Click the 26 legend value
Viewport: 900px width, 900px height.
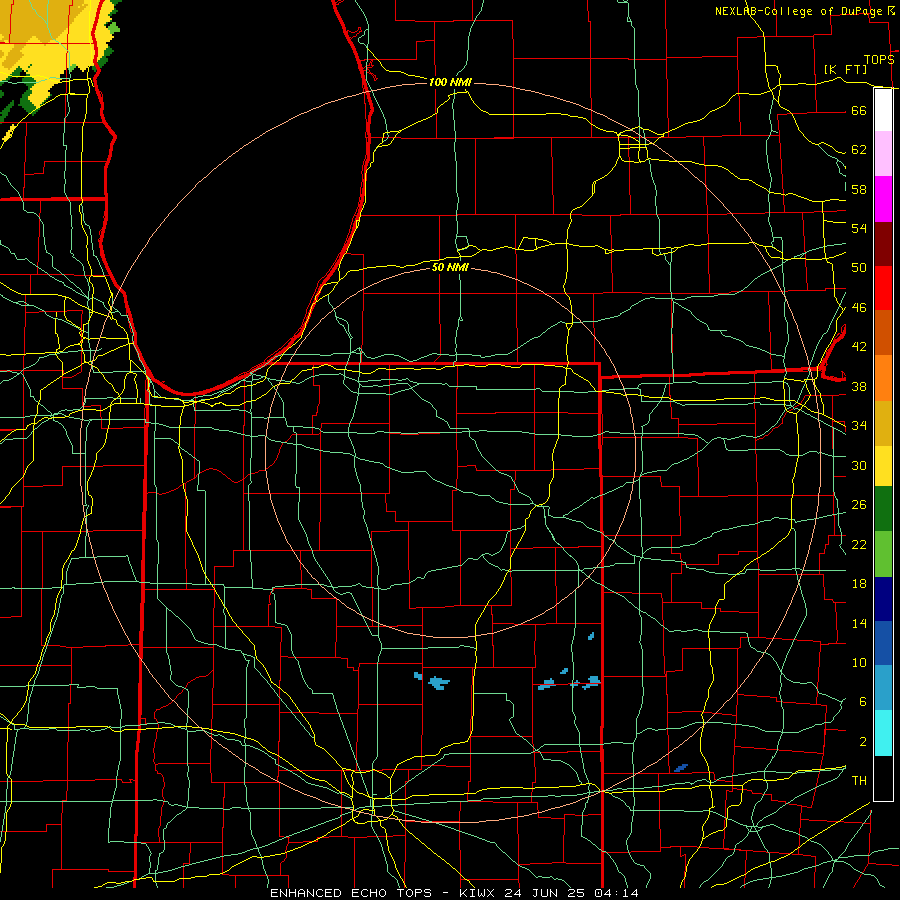pos(859,505)
